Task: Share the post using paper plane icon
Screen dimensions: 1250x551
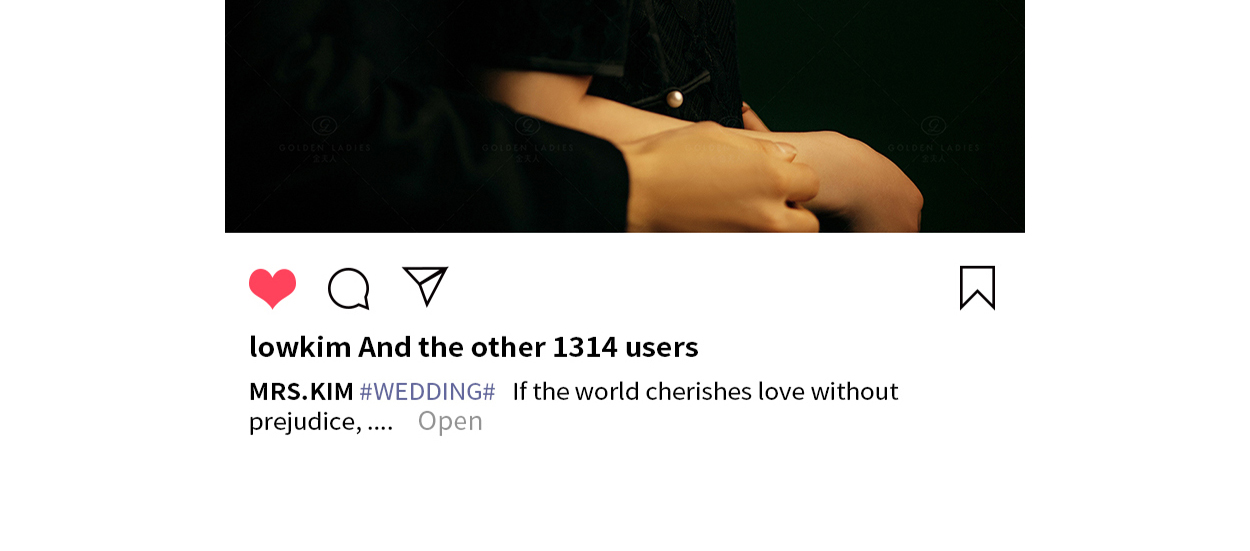Action: tap(425, 286)
